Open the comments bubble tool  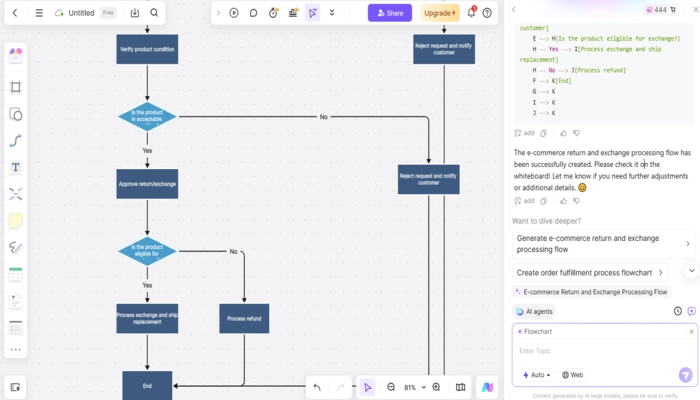coord(253,13)
